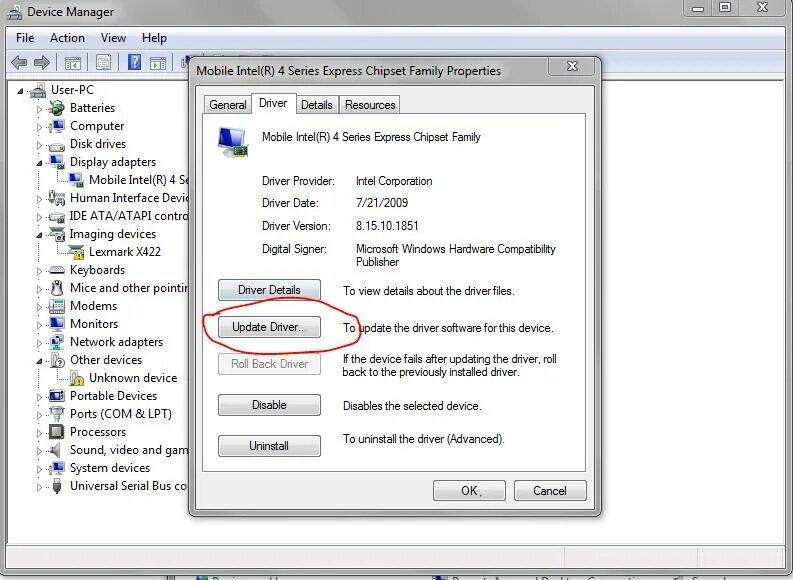Select the Portable Devices label

pyautogui.click(x=113, y=396)
